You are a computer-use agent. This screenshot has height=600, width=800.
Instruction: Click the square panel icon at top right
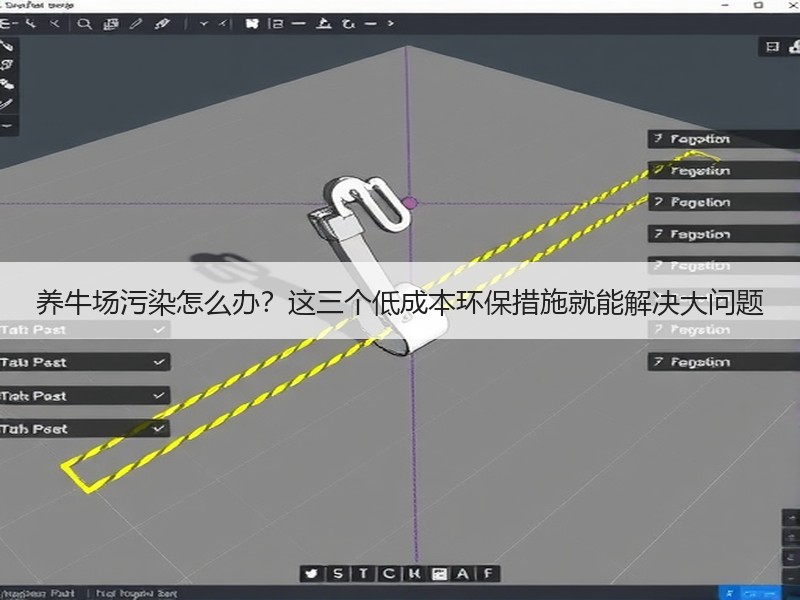point(772,47)
